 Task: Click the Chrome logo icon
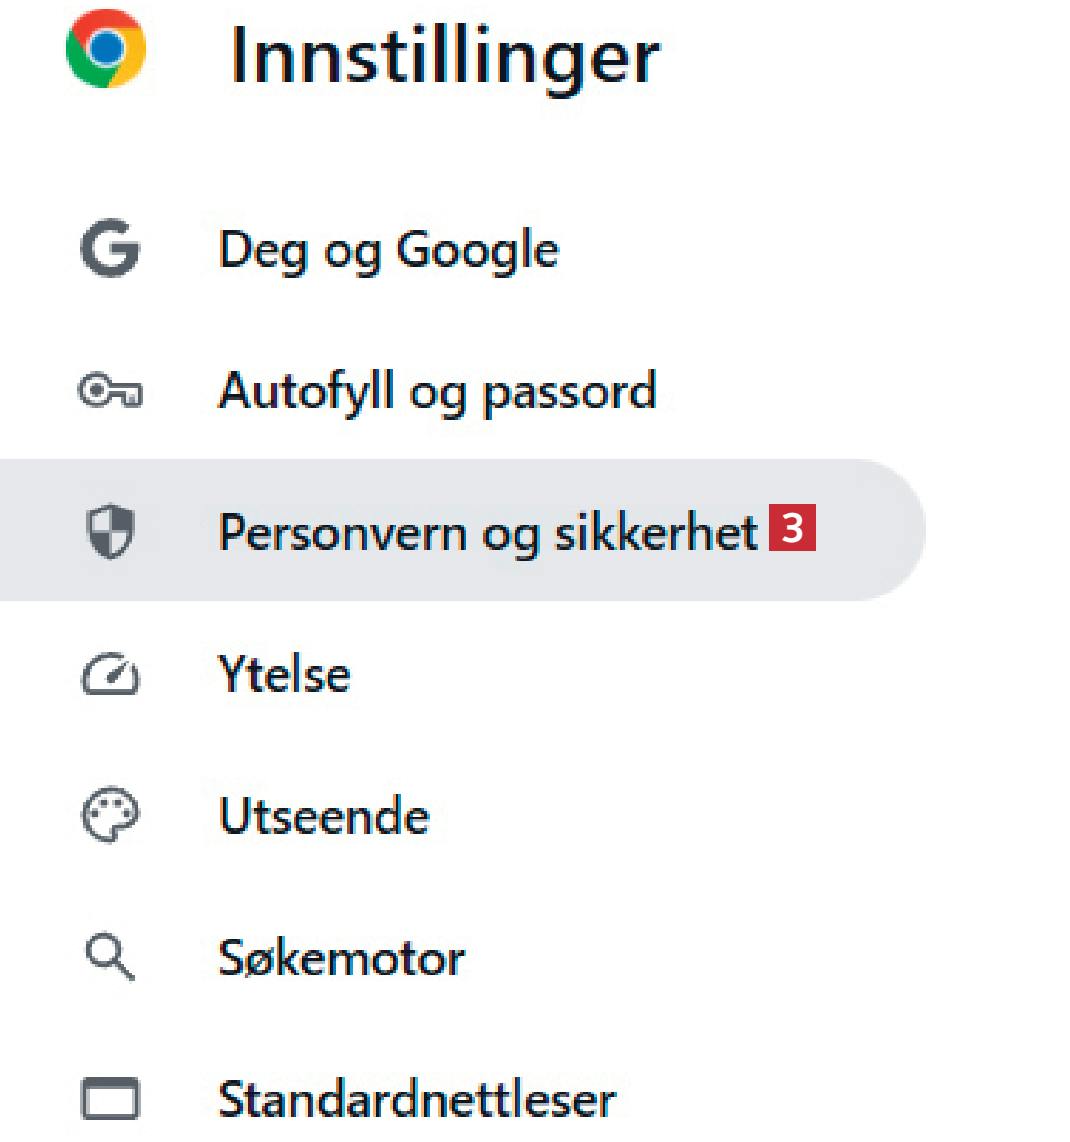coord(106,50)
